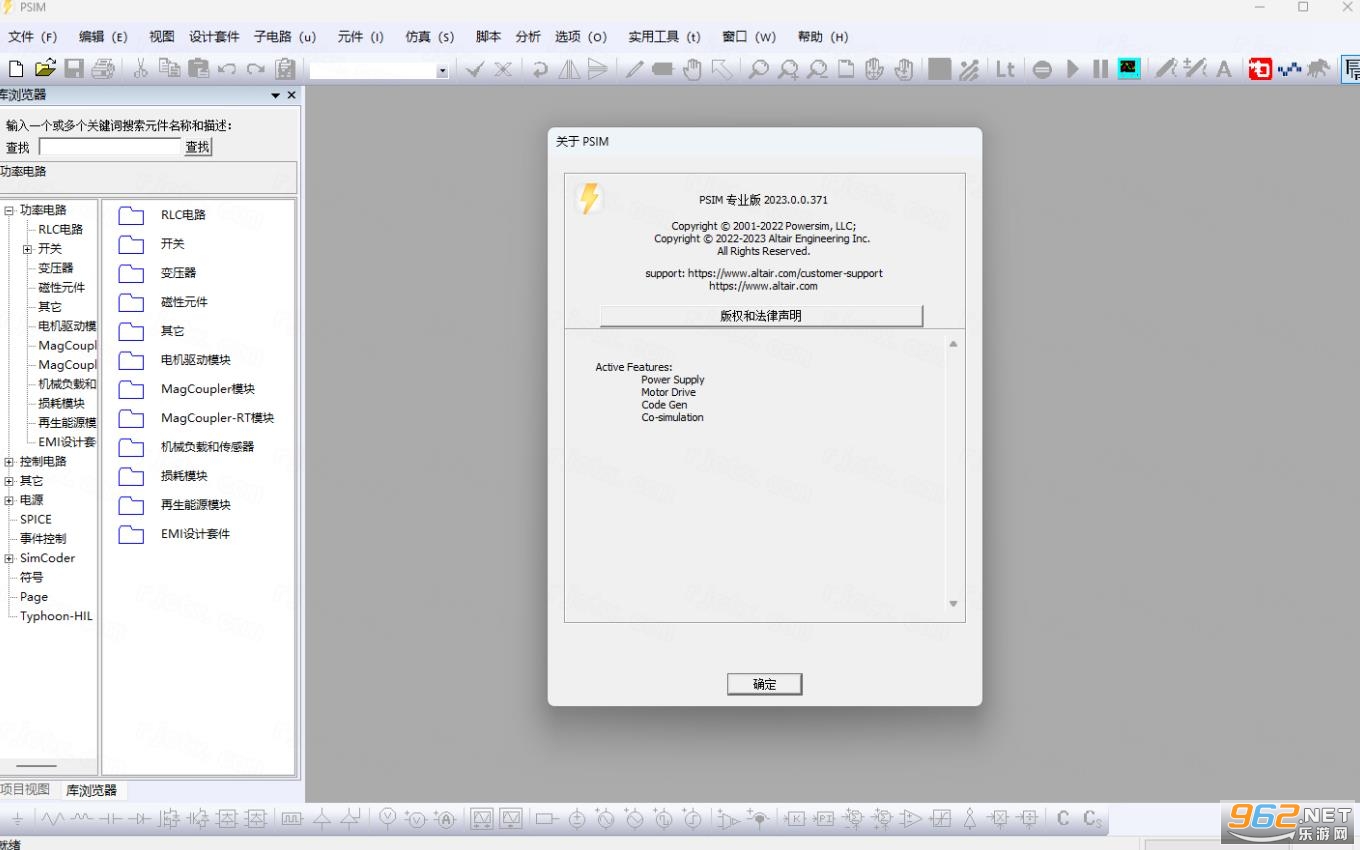Click the Zoom In magnifier icon
The width and height of the screenshot is (1360, 850).
click(x=789, y=69)
